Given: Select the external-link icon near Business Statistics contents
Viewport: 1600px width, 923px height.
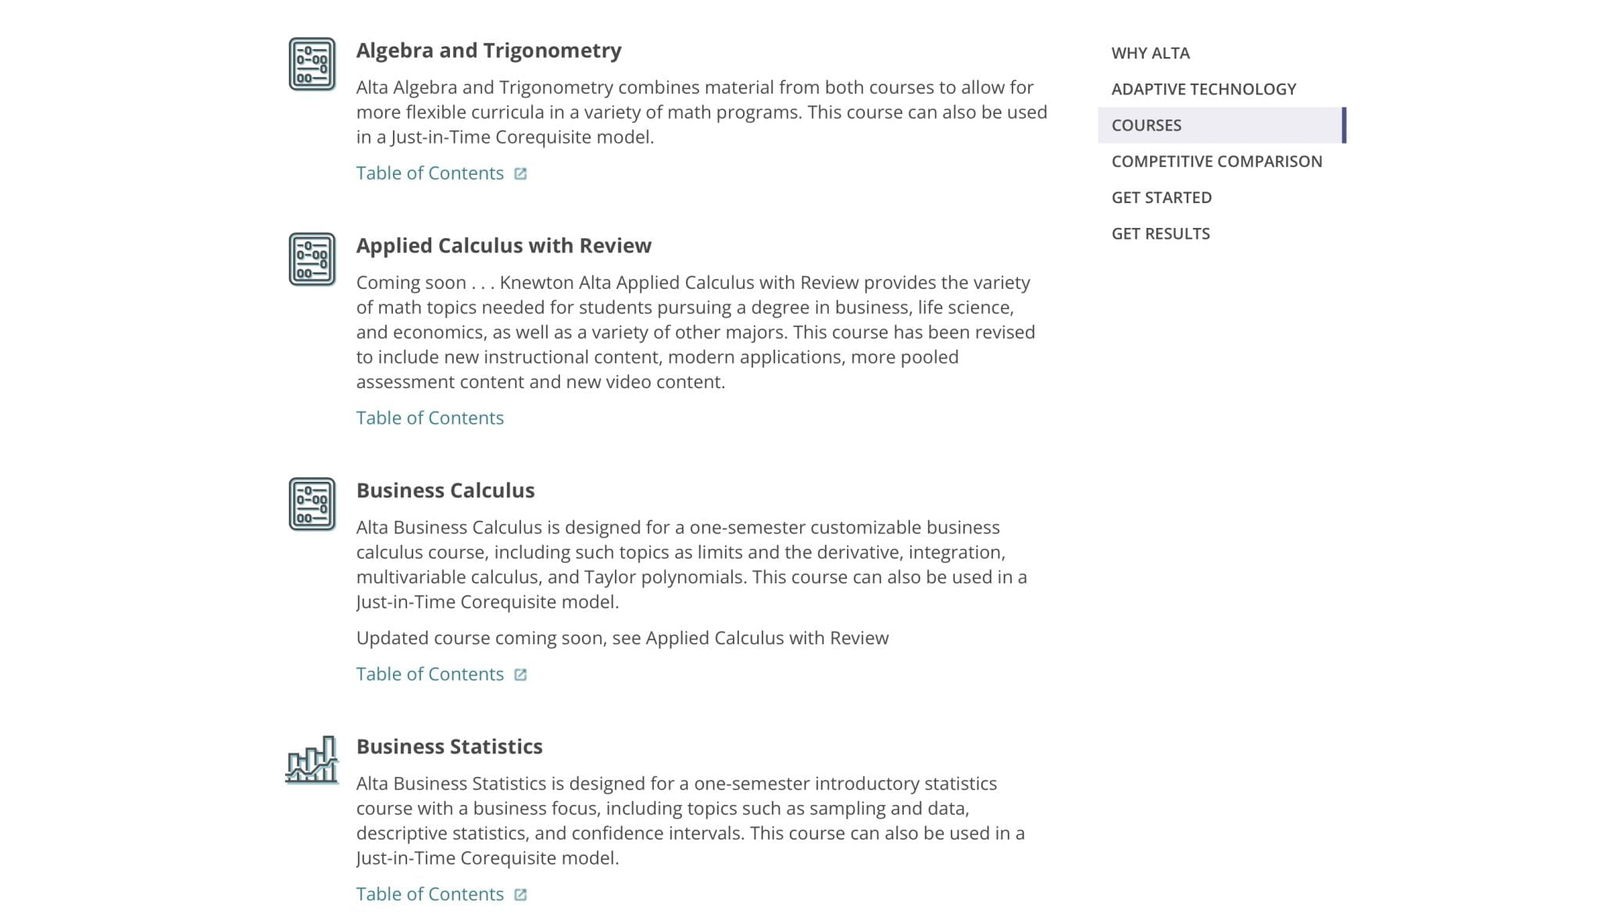Looking at the screenshot, I should [521, 894].
